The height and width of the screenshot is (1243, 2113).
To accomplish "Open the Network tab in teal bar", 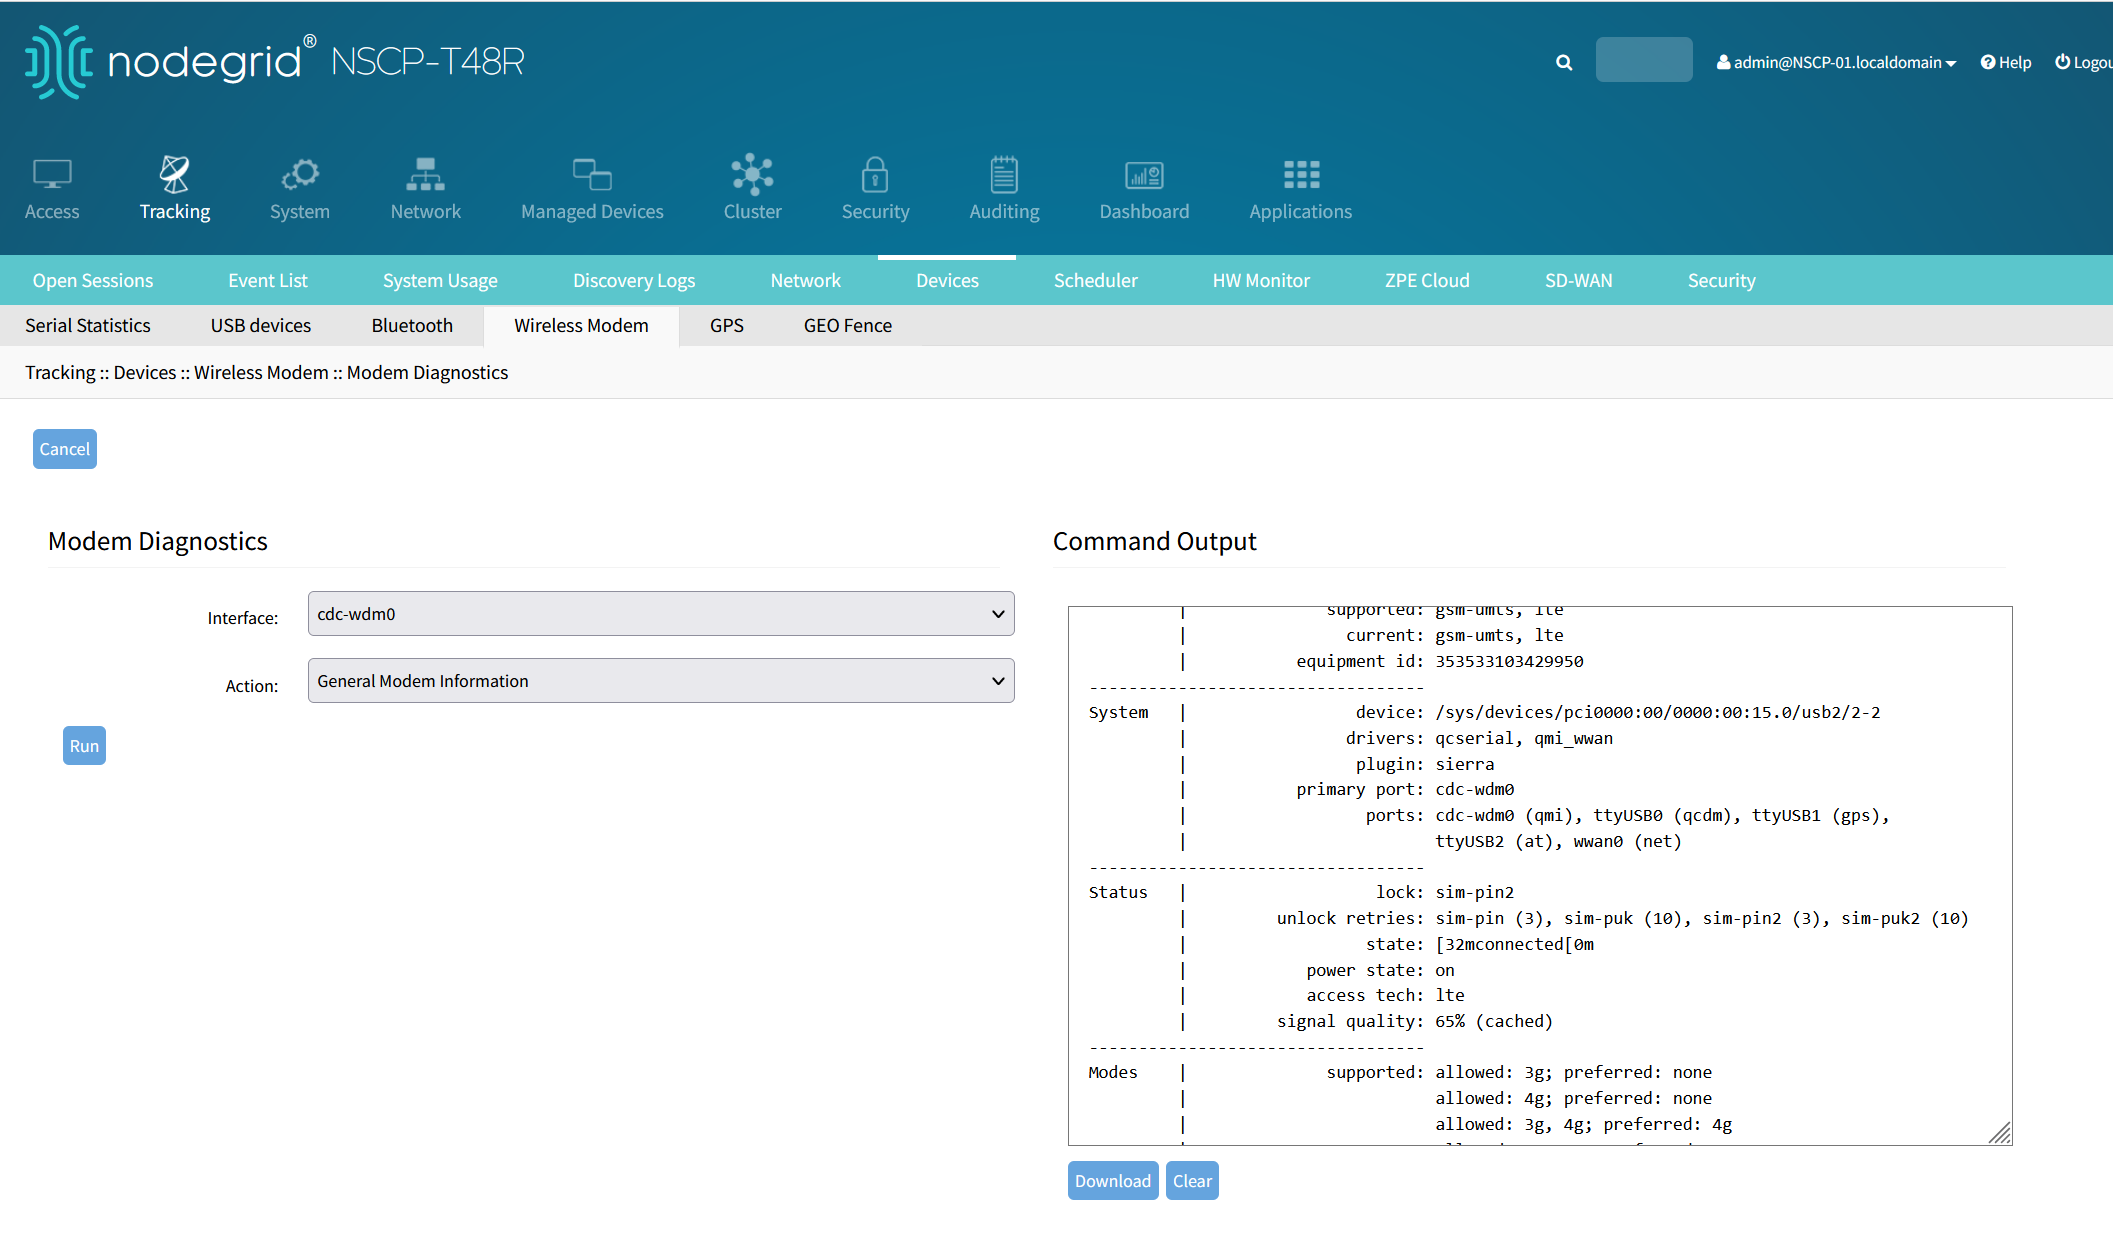I will (x=805, y=281).
